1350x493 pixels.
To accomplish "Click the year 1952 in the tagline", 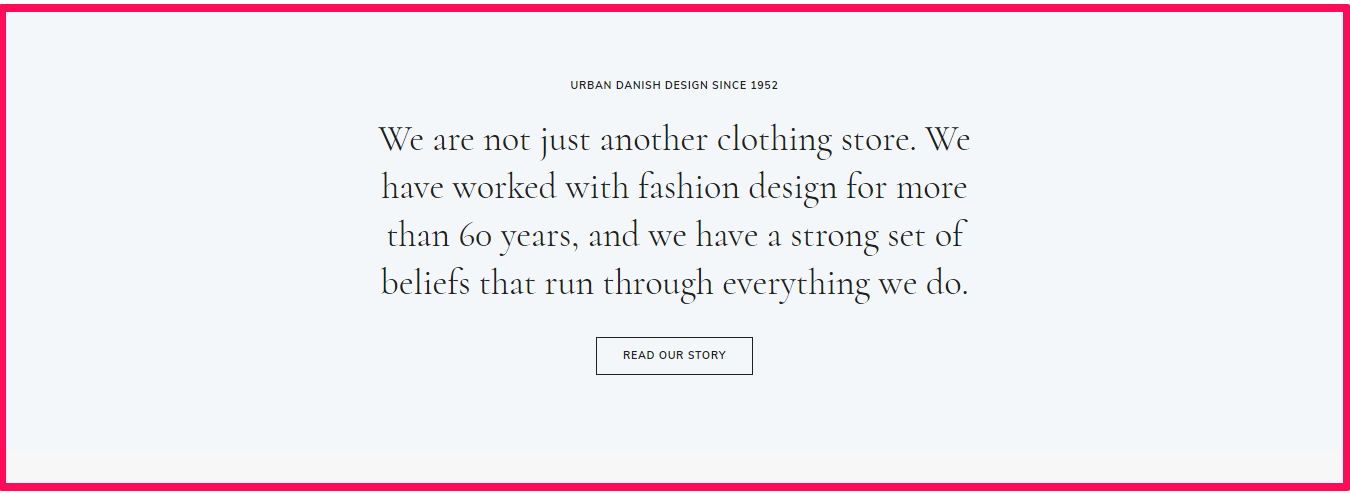I will click(x=764, y=86).
